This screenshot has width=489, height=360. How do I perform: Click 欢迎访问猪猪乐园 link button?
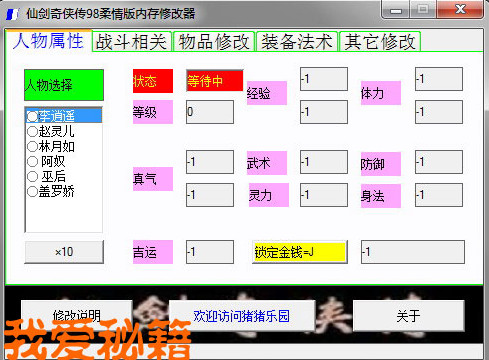tap(242, 315)
